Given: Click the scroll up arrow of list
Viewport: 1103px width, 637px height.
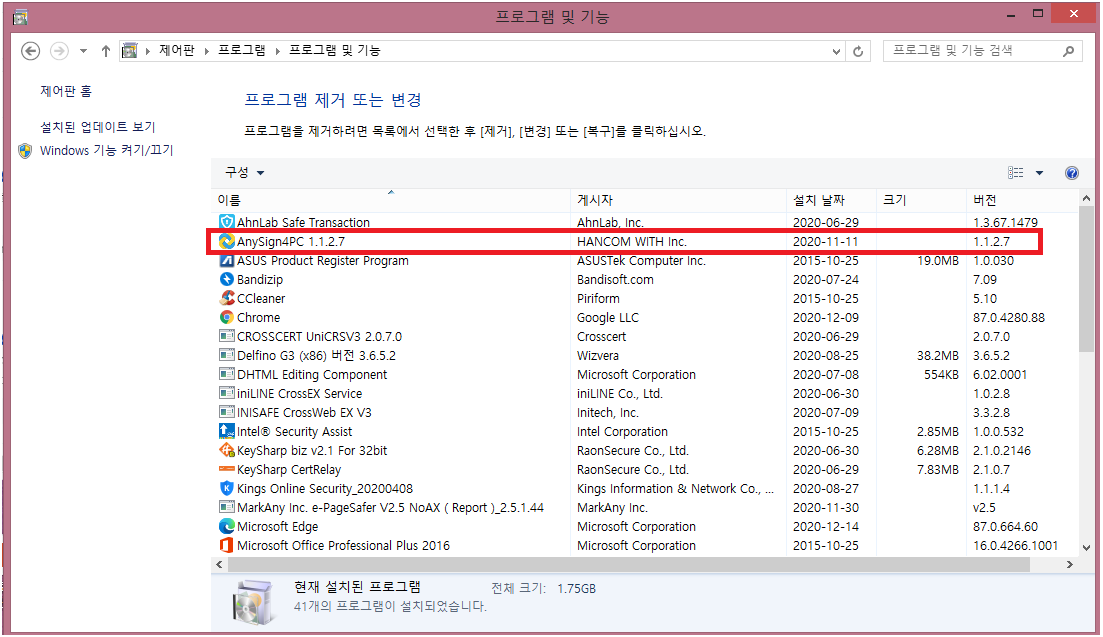Looking at the screenshot, I should [1086, 199].
